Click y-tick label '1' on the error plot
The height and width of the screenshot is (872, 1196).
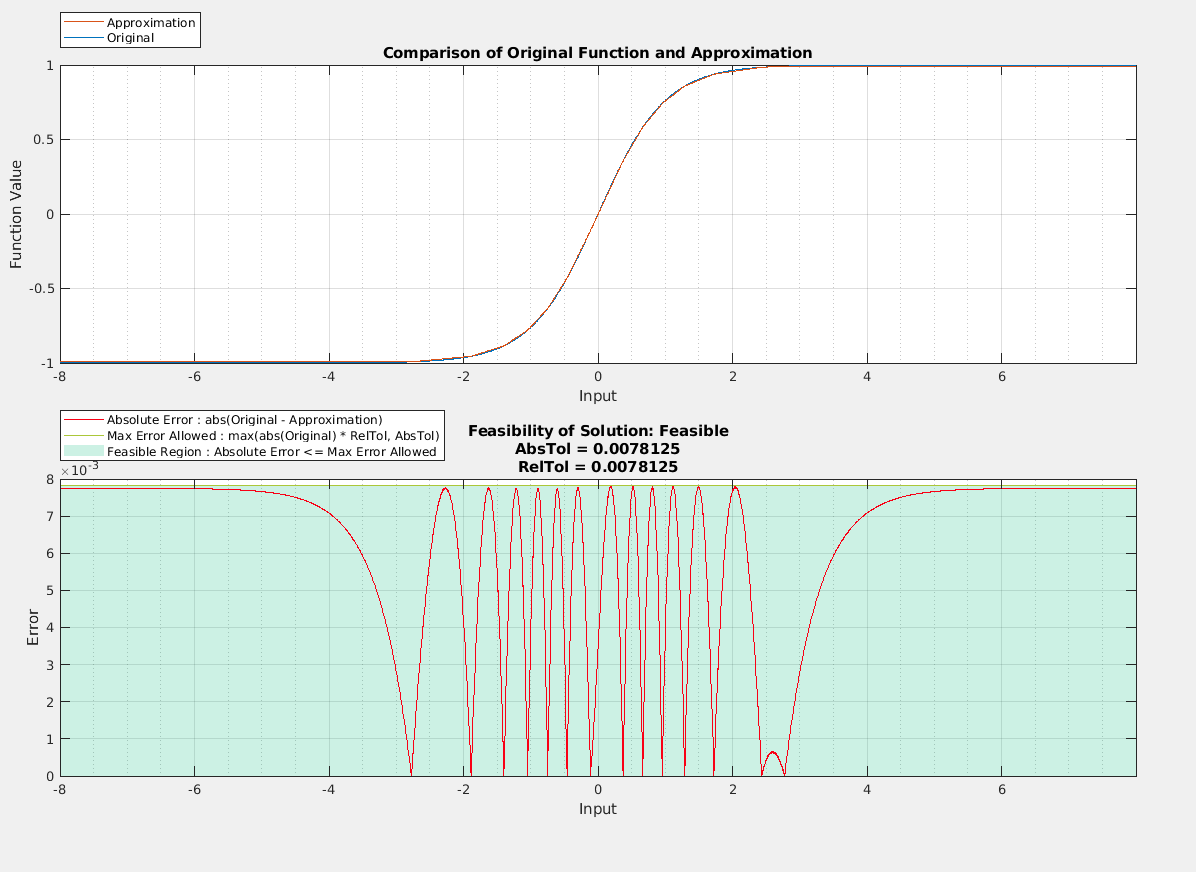tap(50, 739)
